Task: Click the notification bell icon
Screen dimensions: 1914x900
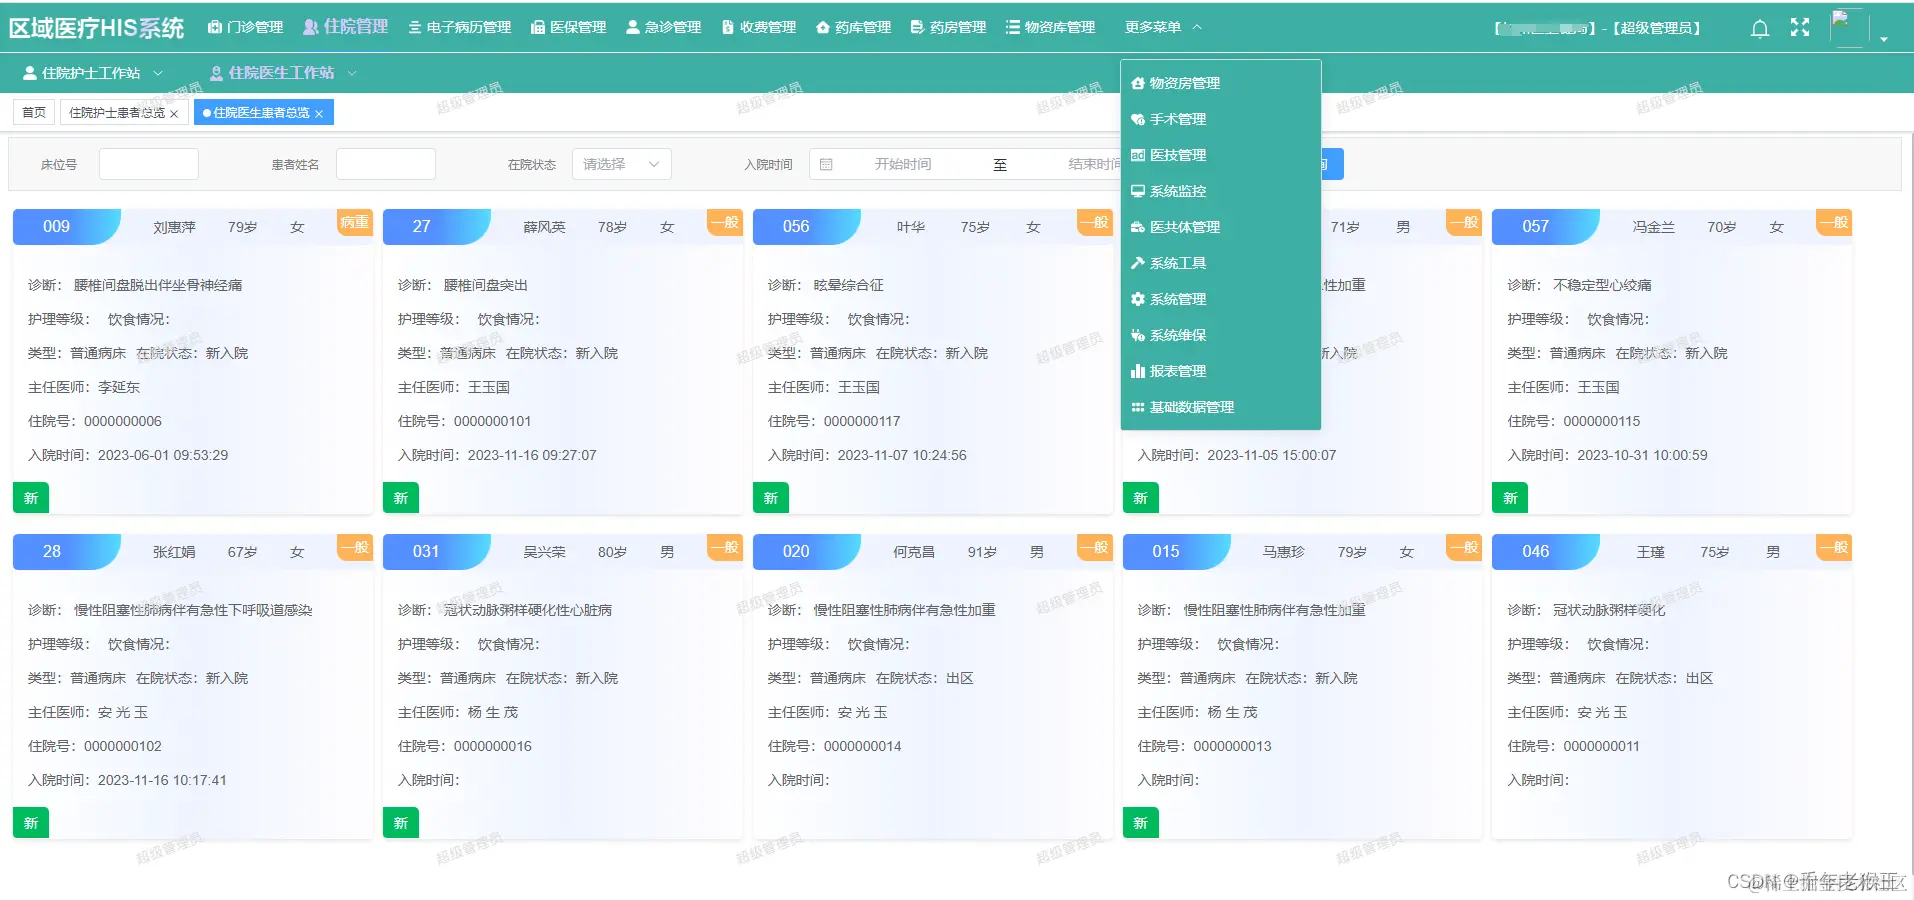Action: tap(1758, 27)
